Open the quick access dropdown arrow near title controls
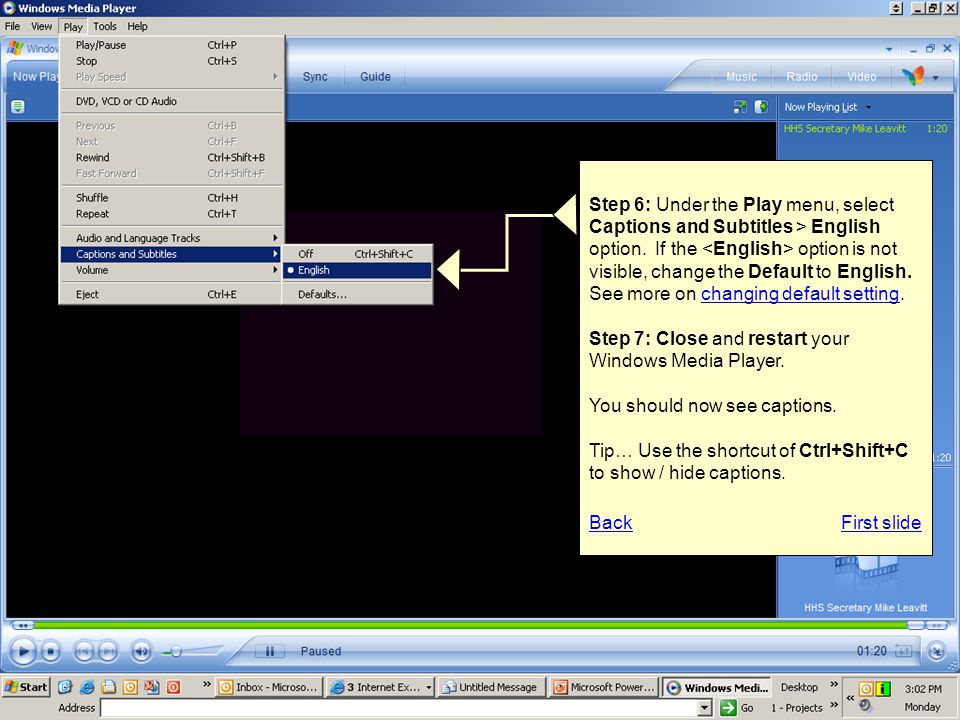Screen dimensions: 960x720 coord(889,49)
